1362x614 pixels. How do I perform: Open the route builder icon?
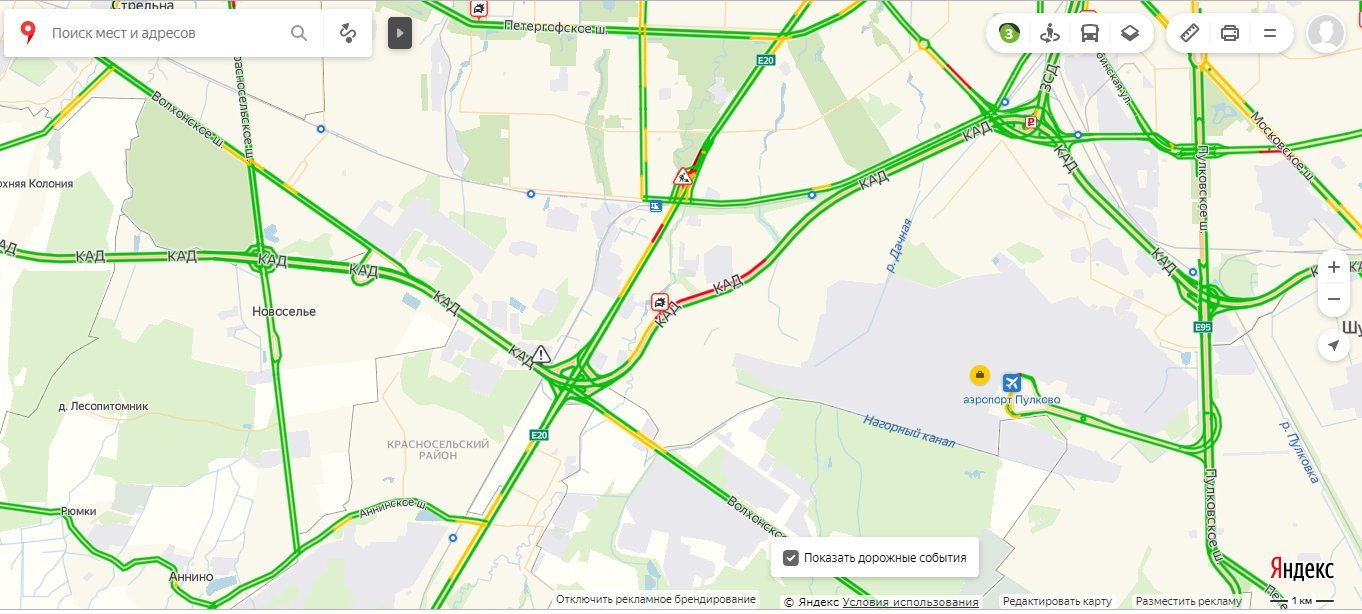coord(348,33)
